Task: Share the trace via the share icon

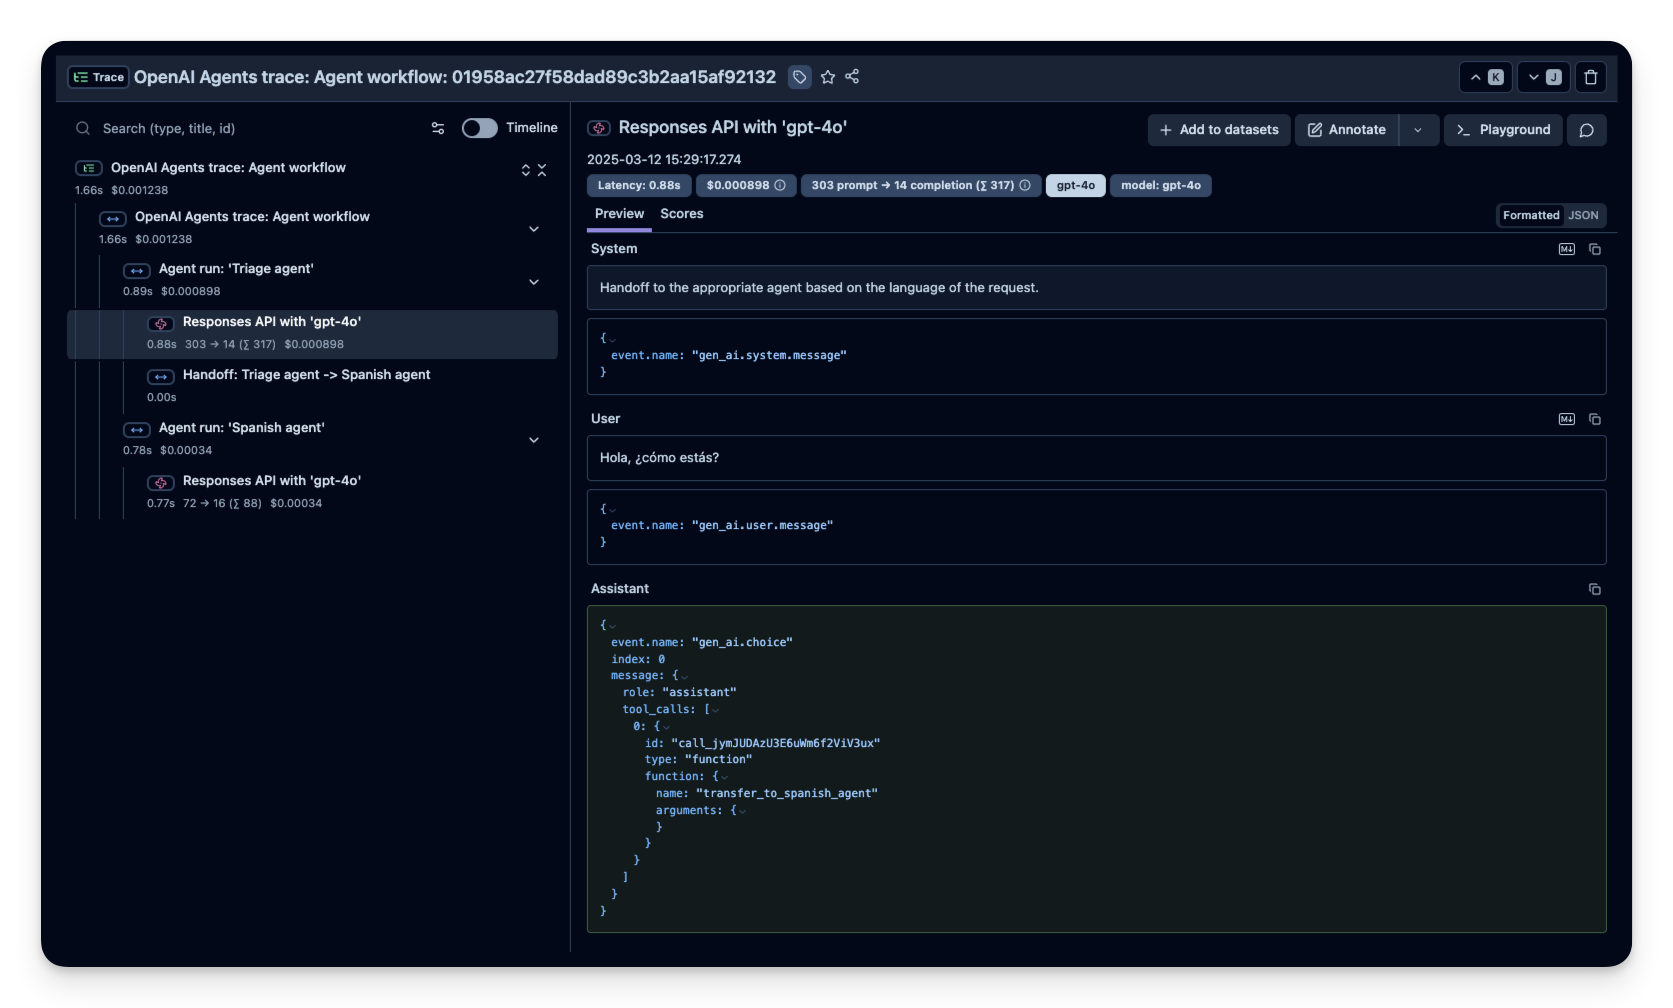Action: [x=852, y=77]
